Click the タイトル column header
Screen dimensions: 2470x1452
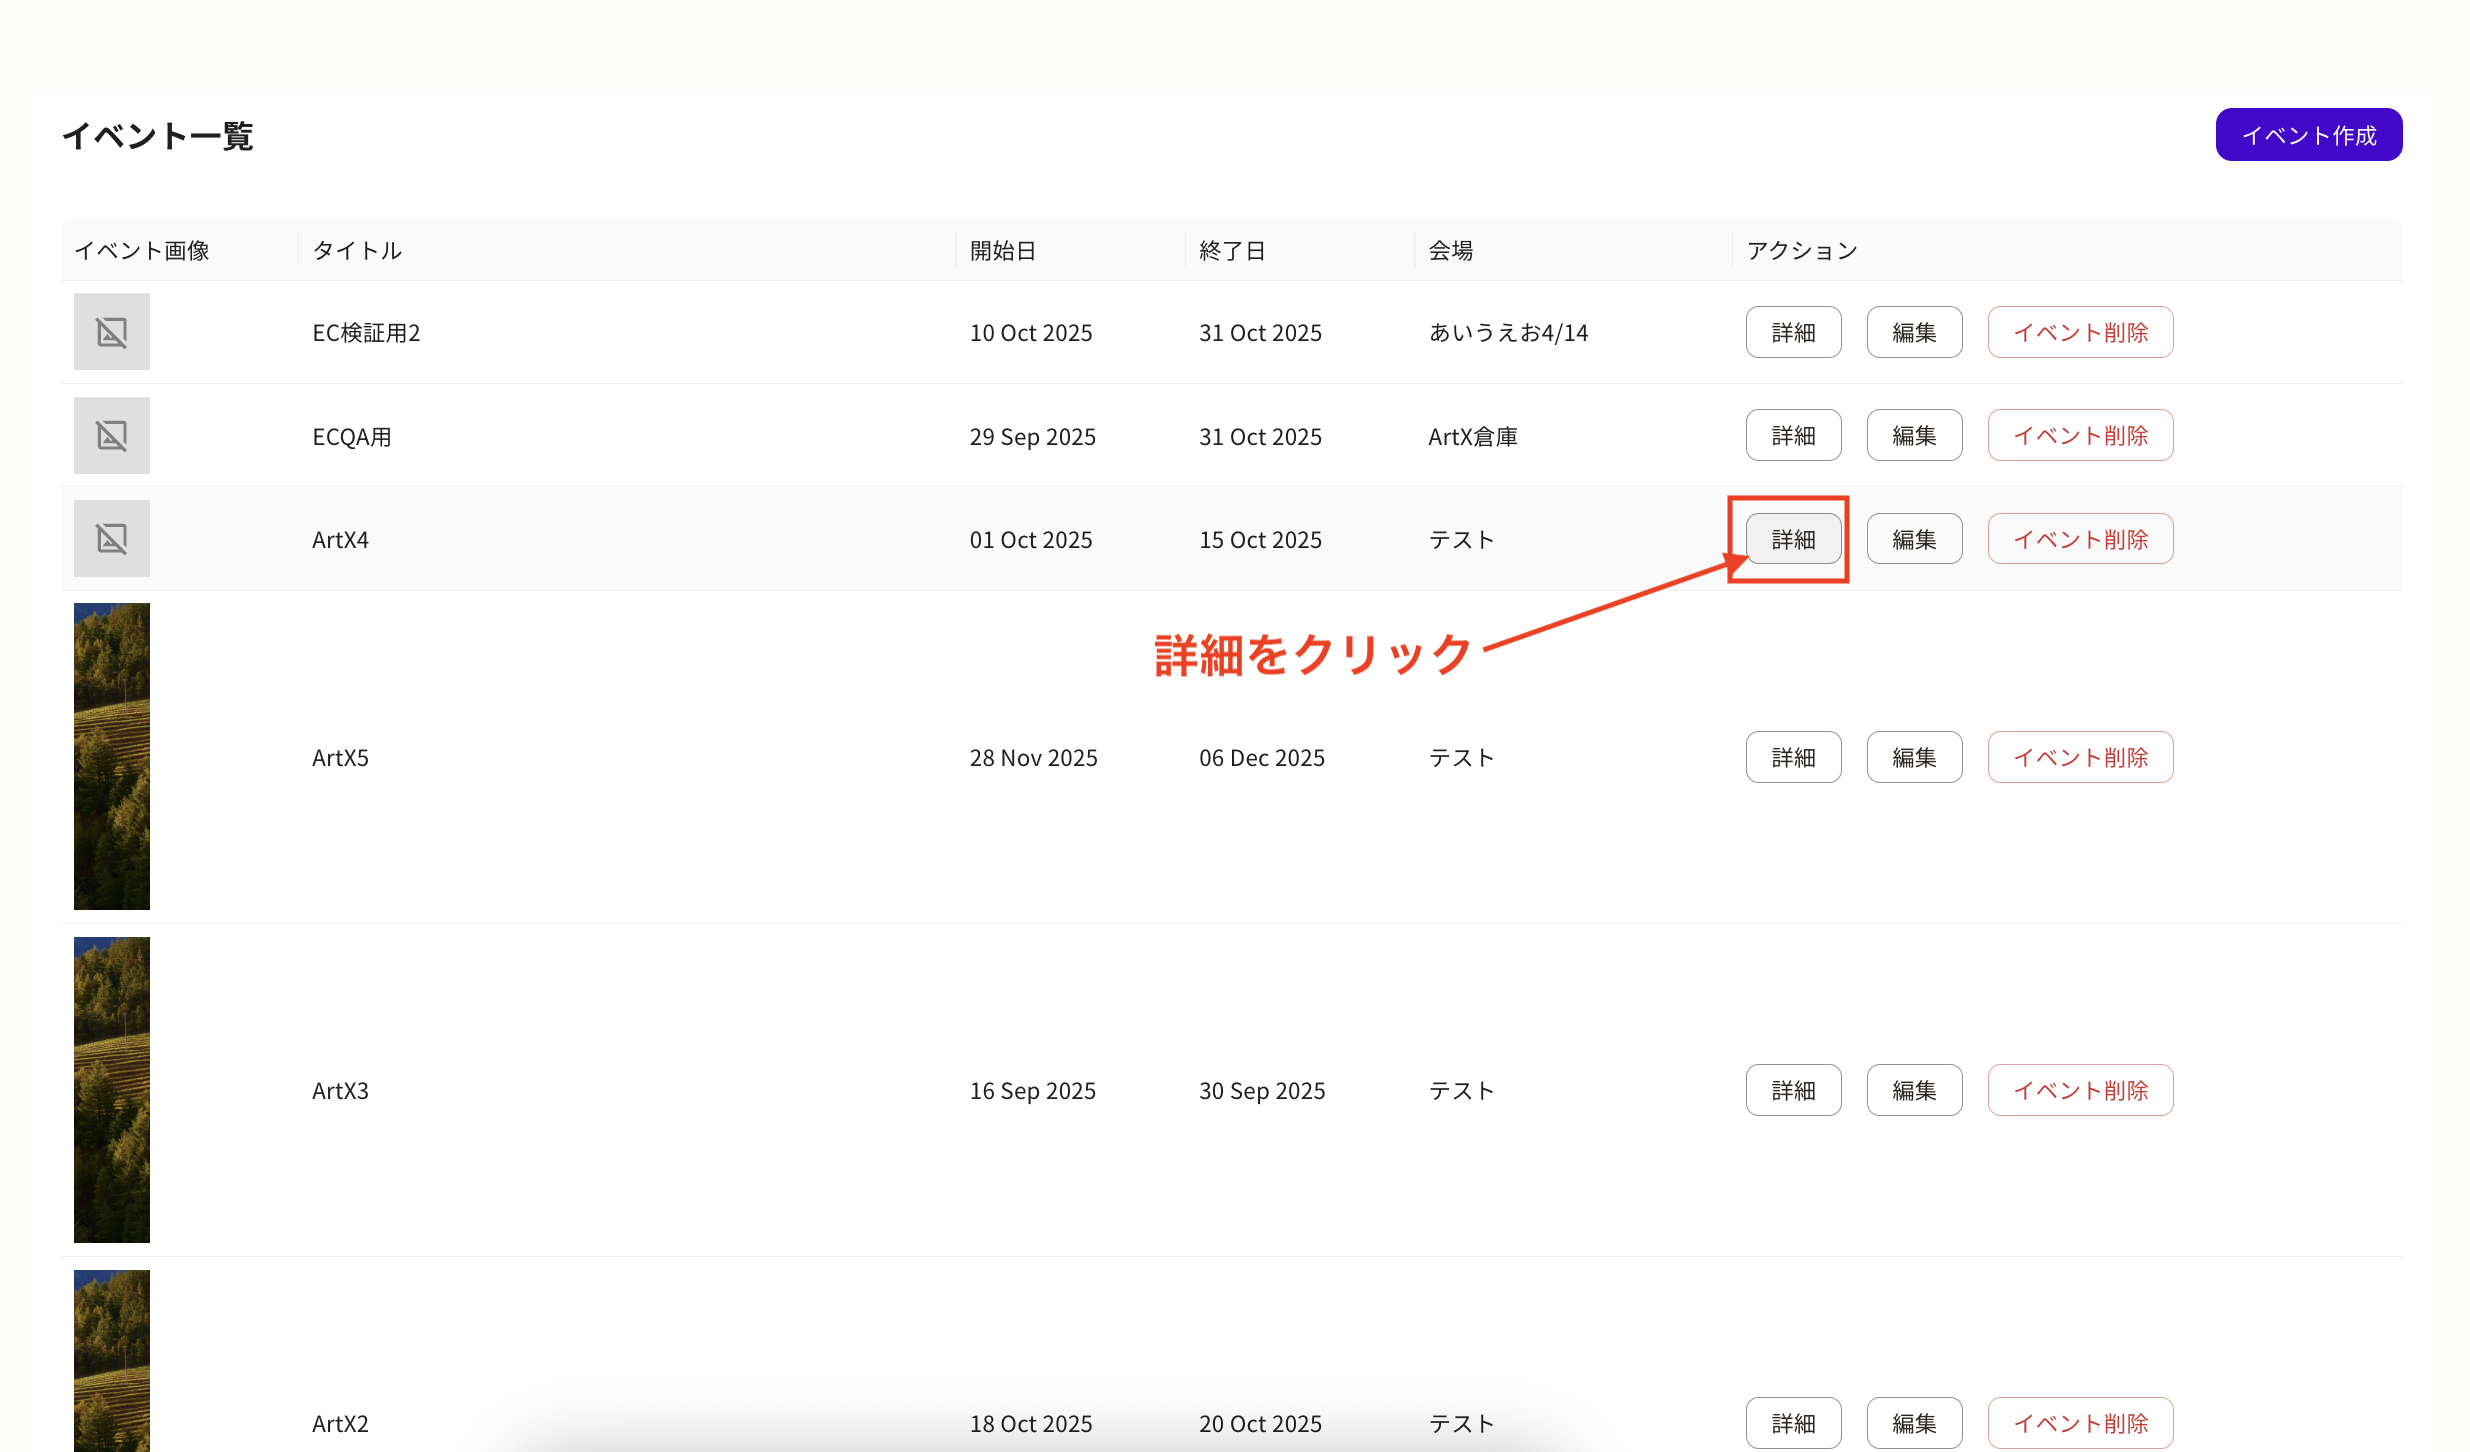(x=357, y=251)
